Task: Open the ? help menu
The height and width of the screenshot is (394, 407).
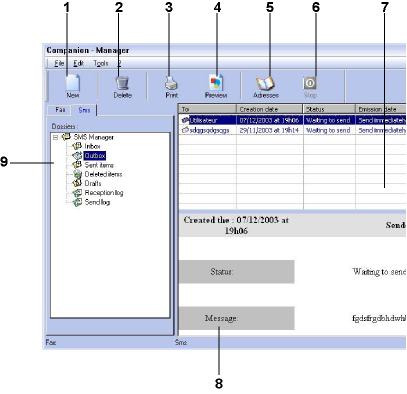Action: coord(119,63)
